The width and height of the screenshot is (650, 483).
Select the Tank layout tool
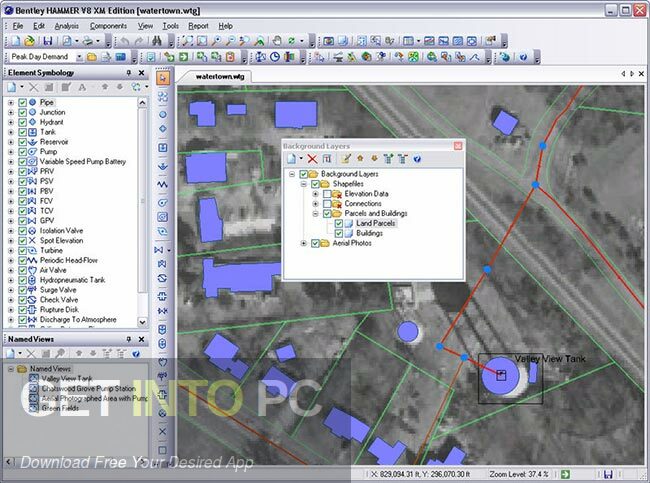tap(163, 148)
